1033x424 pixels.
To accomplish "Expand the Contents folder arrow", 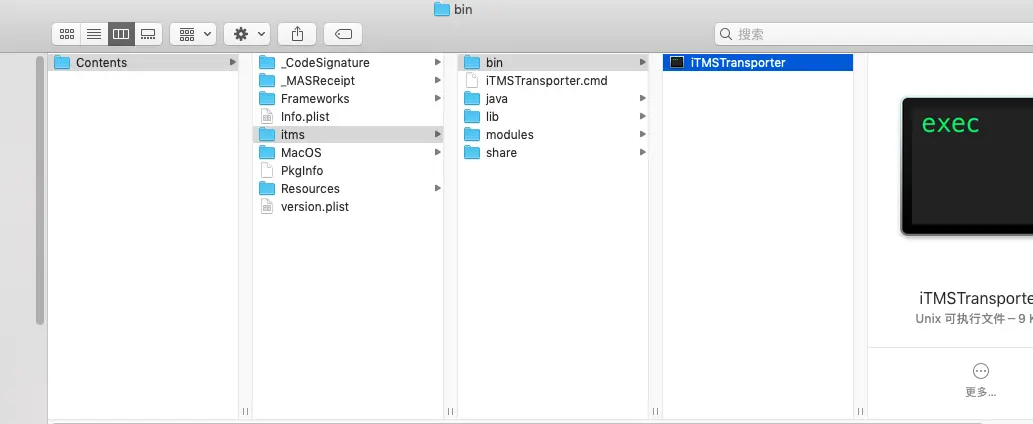I will pos(233,63).
